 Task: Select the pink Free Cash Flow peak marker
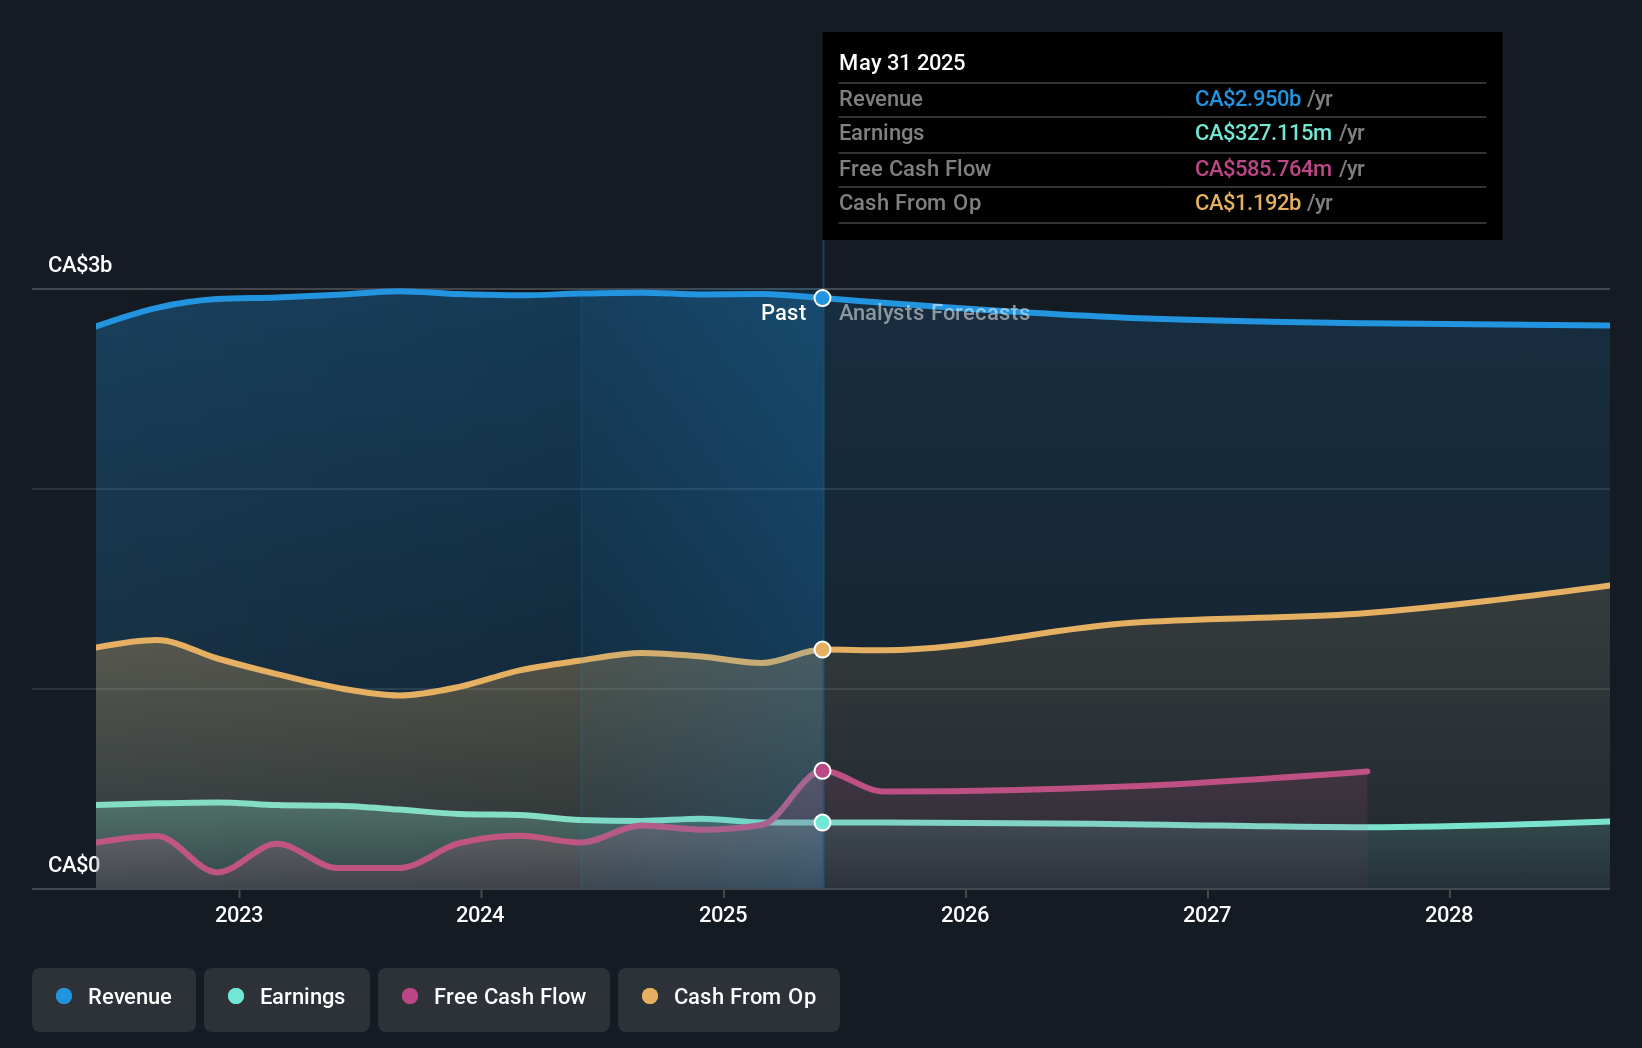click(x=822, y=769)
